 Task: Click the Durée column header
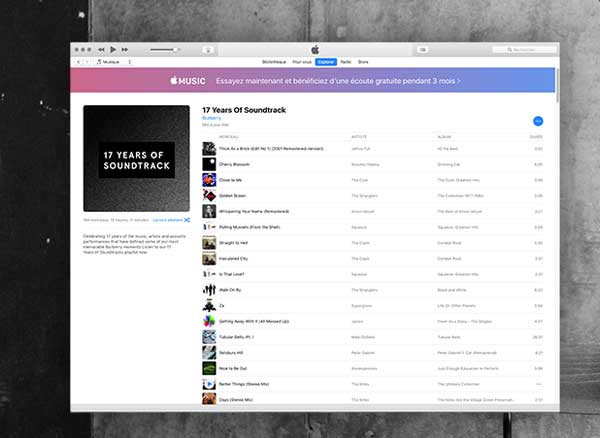pyautogui.click(x=536, y=137)
